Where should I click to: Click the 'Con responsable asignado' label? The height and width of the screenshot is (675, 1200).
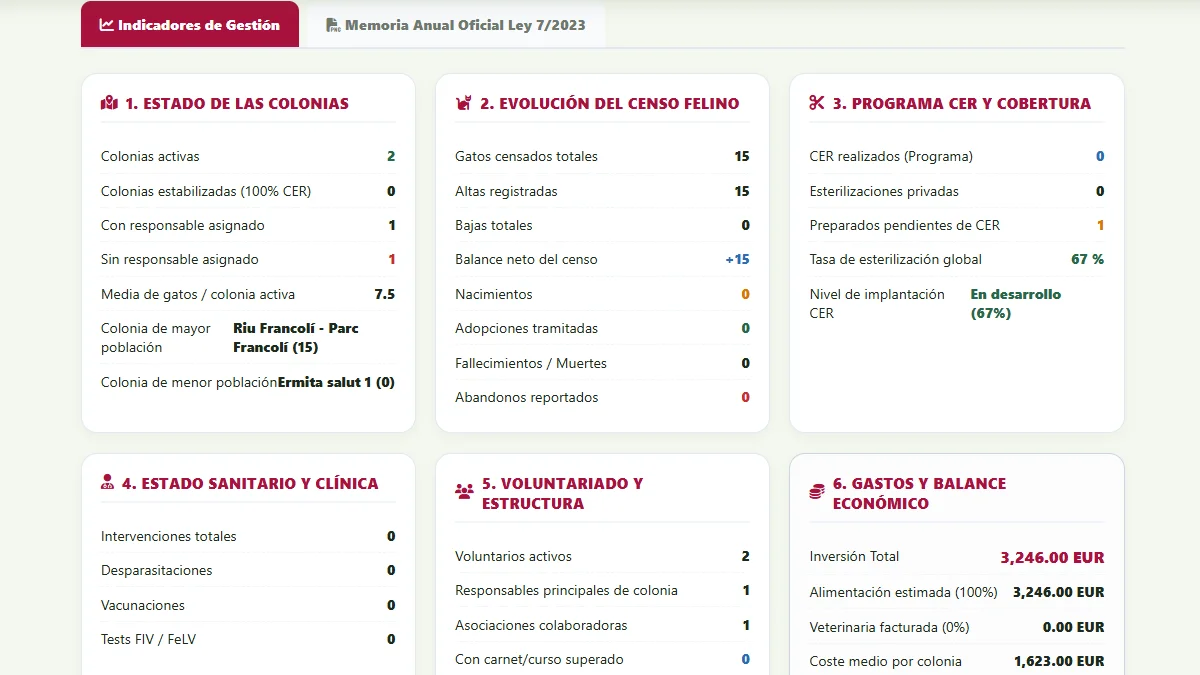tap(183, 225)
